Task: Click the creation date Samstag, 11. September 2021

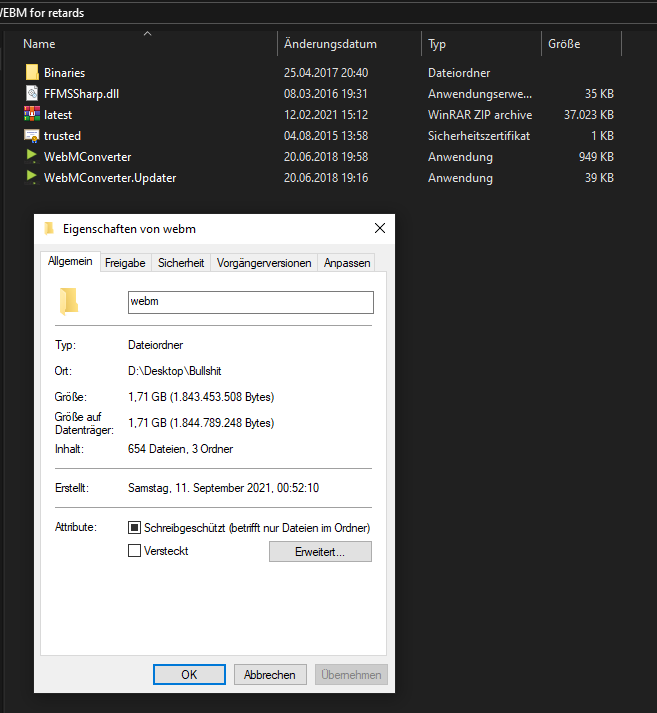Action: click(x=200, y=488)
